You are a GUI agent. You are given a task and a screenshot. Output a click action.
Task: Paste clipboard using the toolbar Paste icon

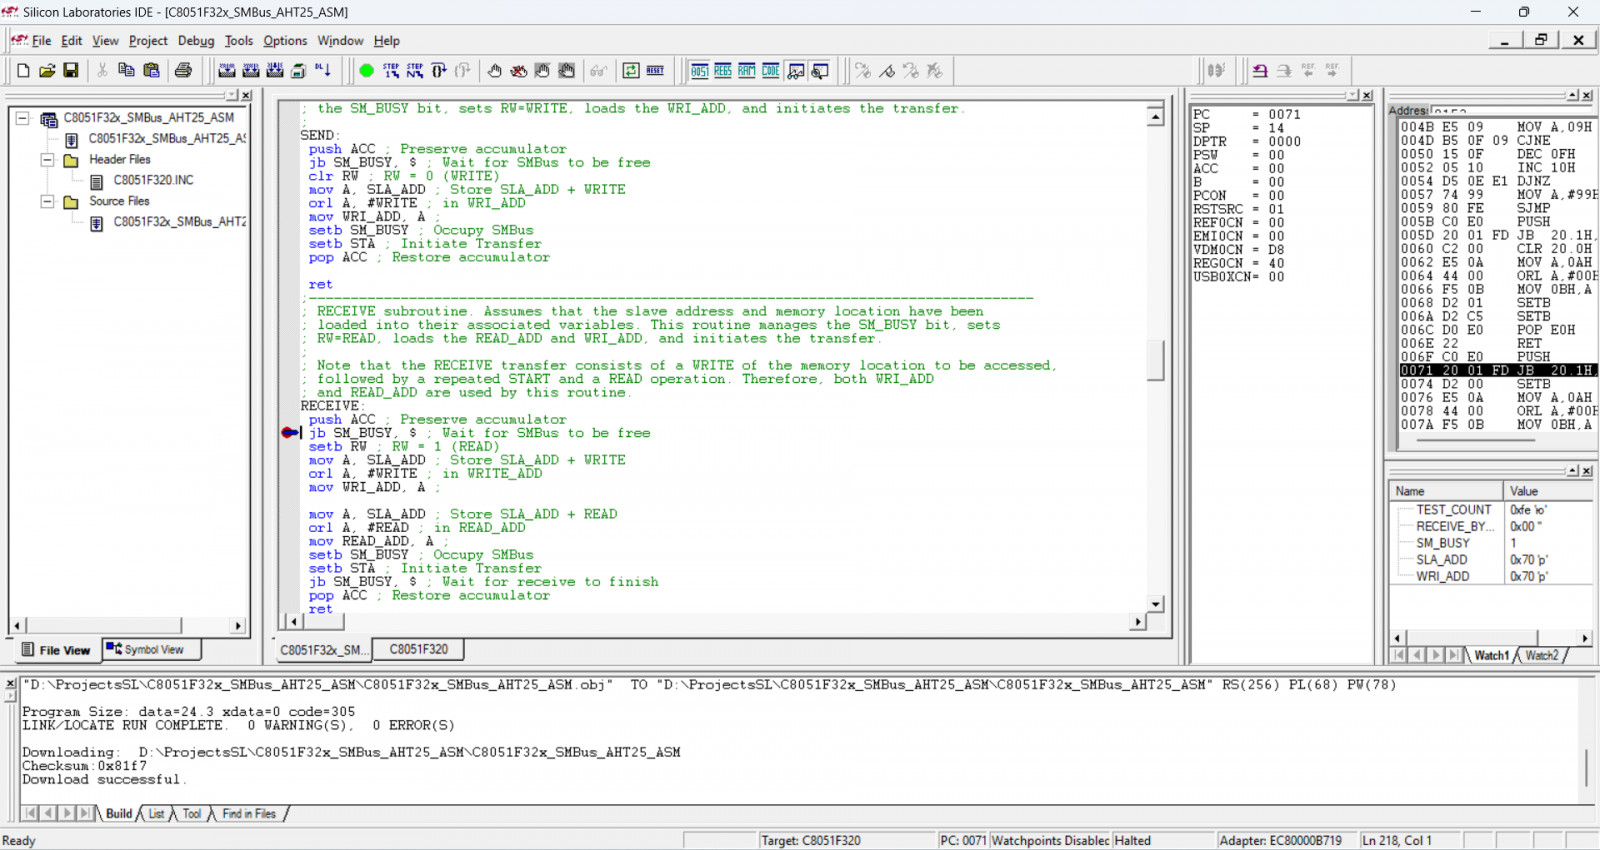point(151,71)
